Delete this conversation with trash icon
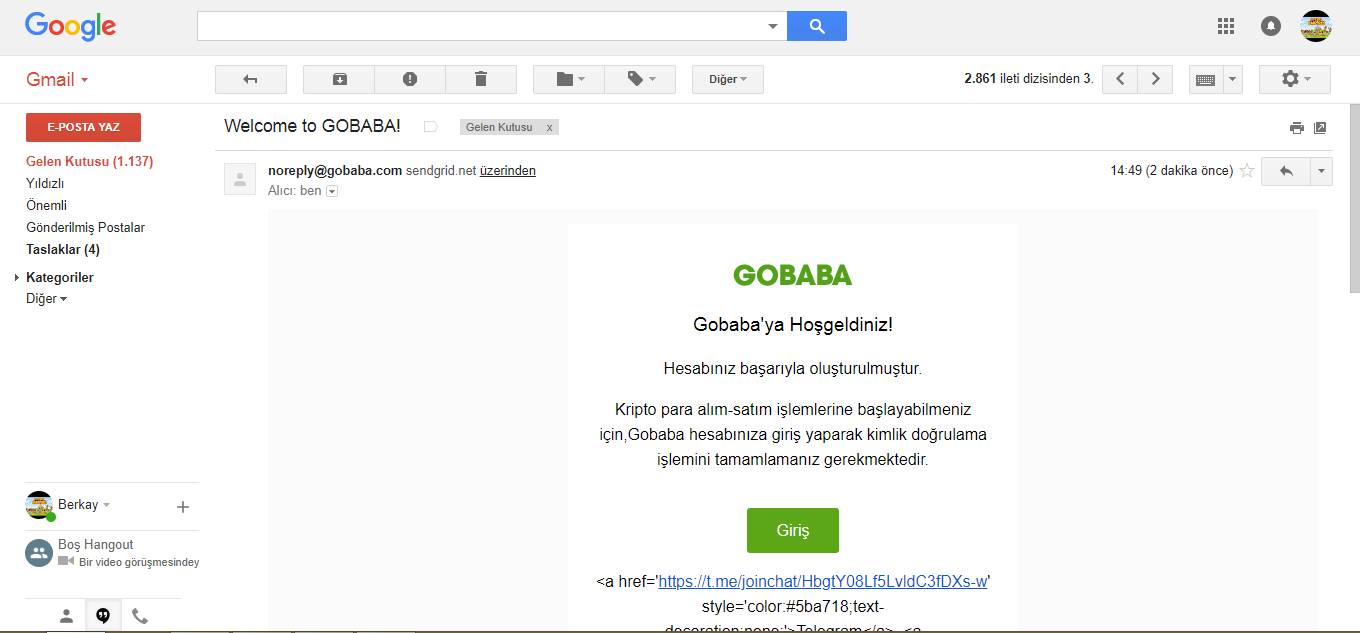This screenshot has width=1360, height=633. [481, 79]
